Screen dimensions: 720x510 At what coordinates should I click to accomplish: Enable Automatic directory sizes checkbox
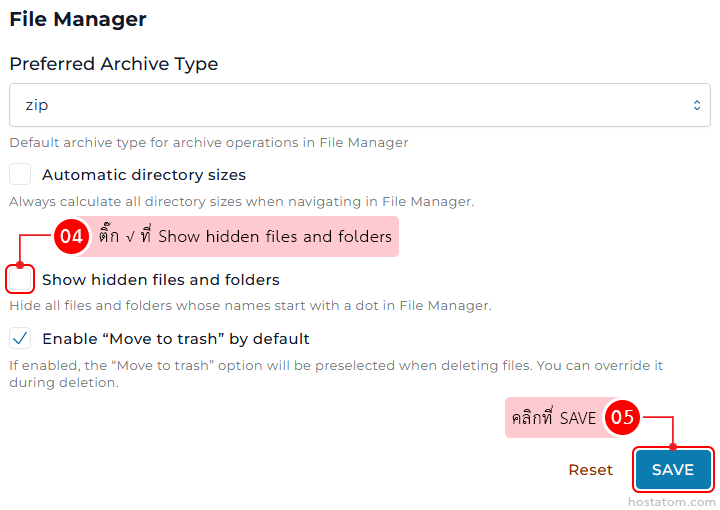tap(20, 174)
